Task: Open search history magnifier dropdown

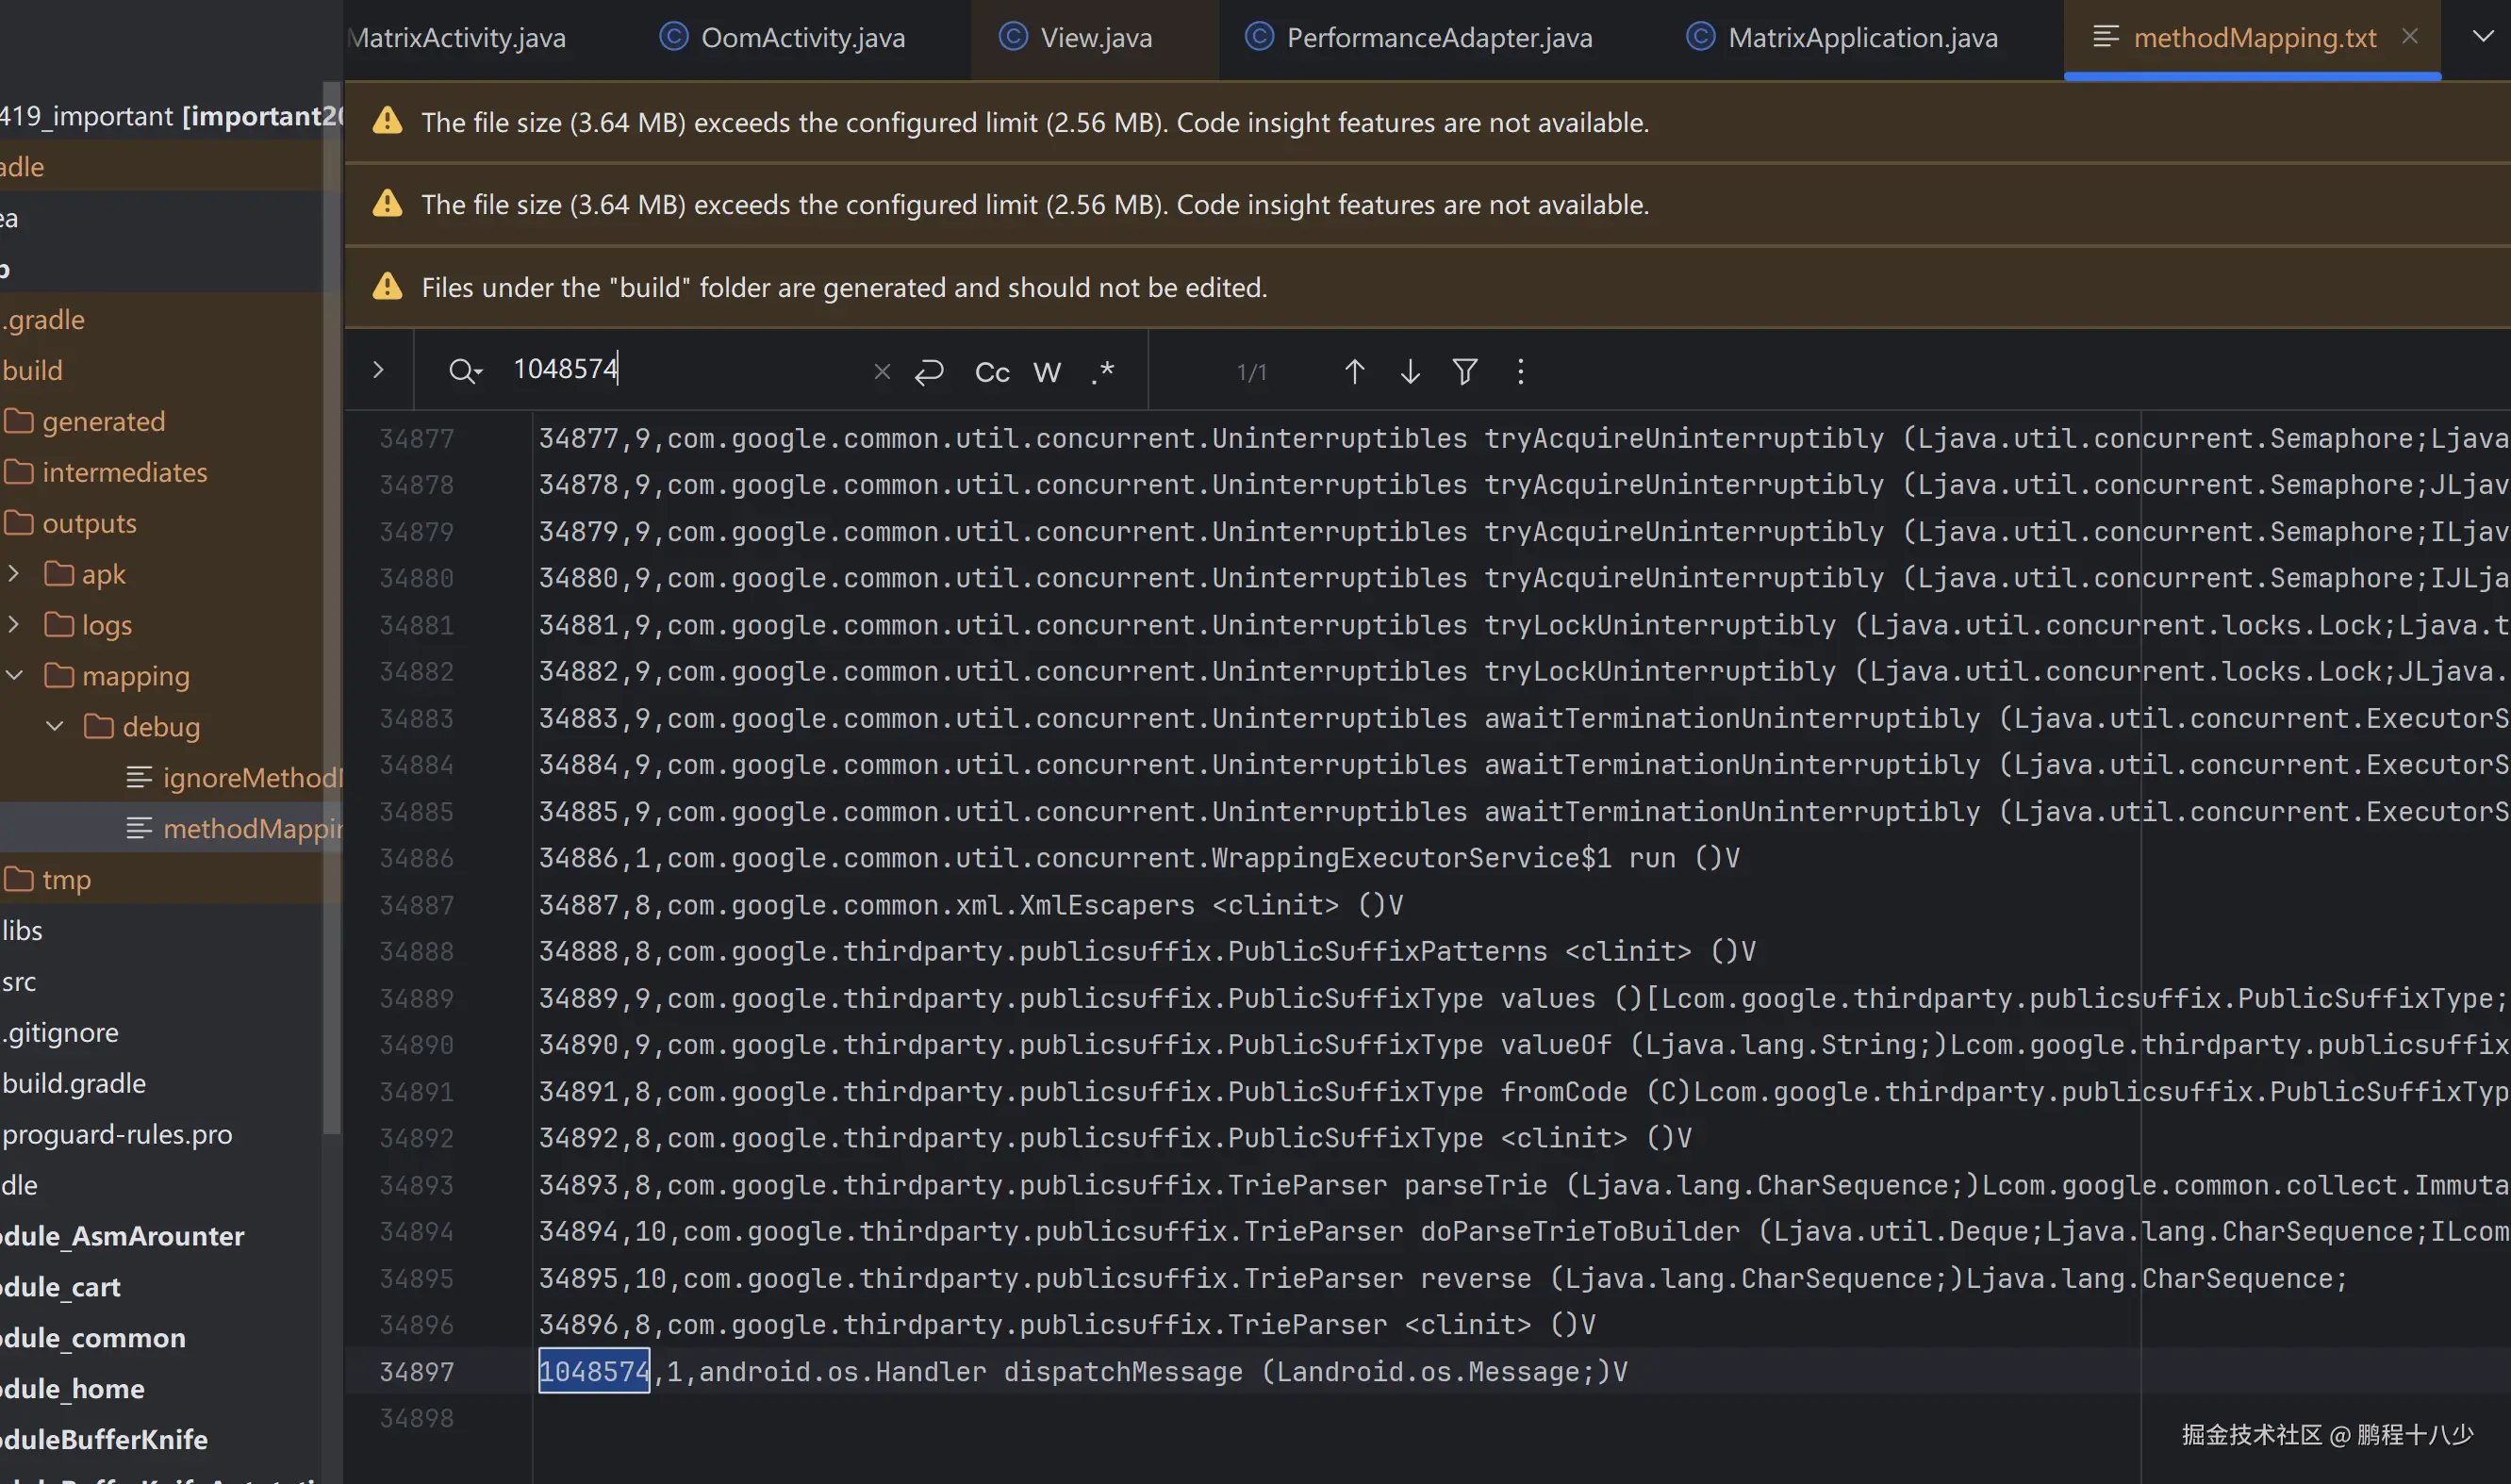Action: pyautogui.click(x=465, y=371)
